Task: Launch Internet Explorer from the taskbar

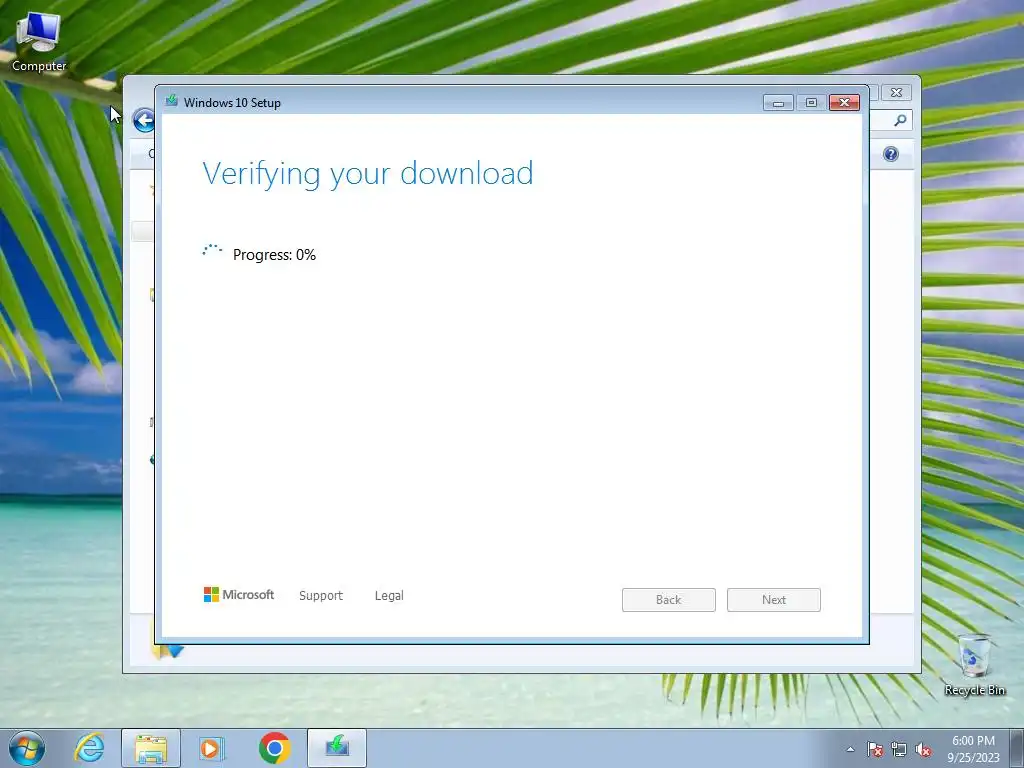Action: [x=89, y=748]
